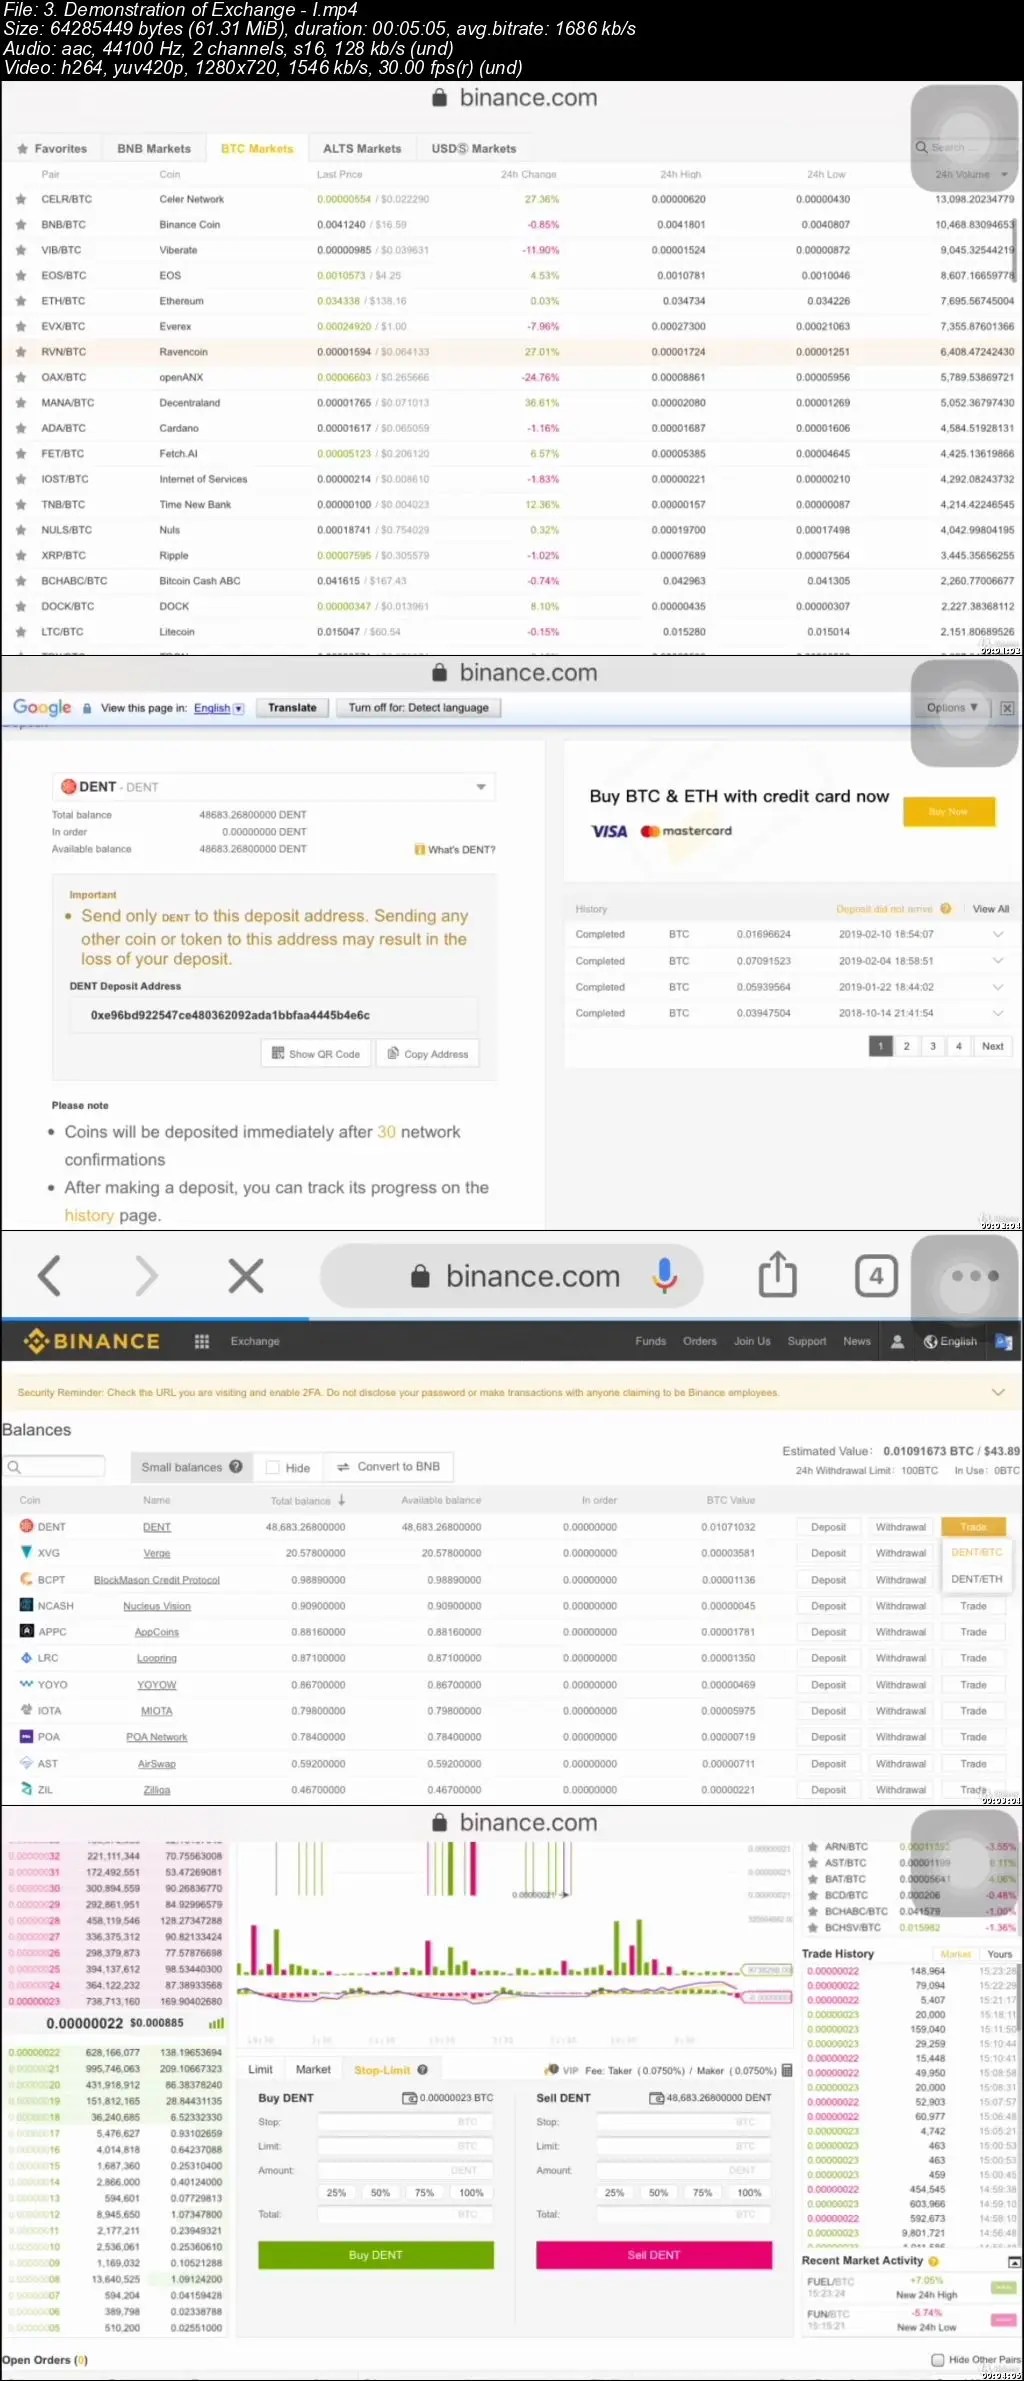Open the English language selector in Binance header
1024x2381 pixels.
(x=950, y=1342)
